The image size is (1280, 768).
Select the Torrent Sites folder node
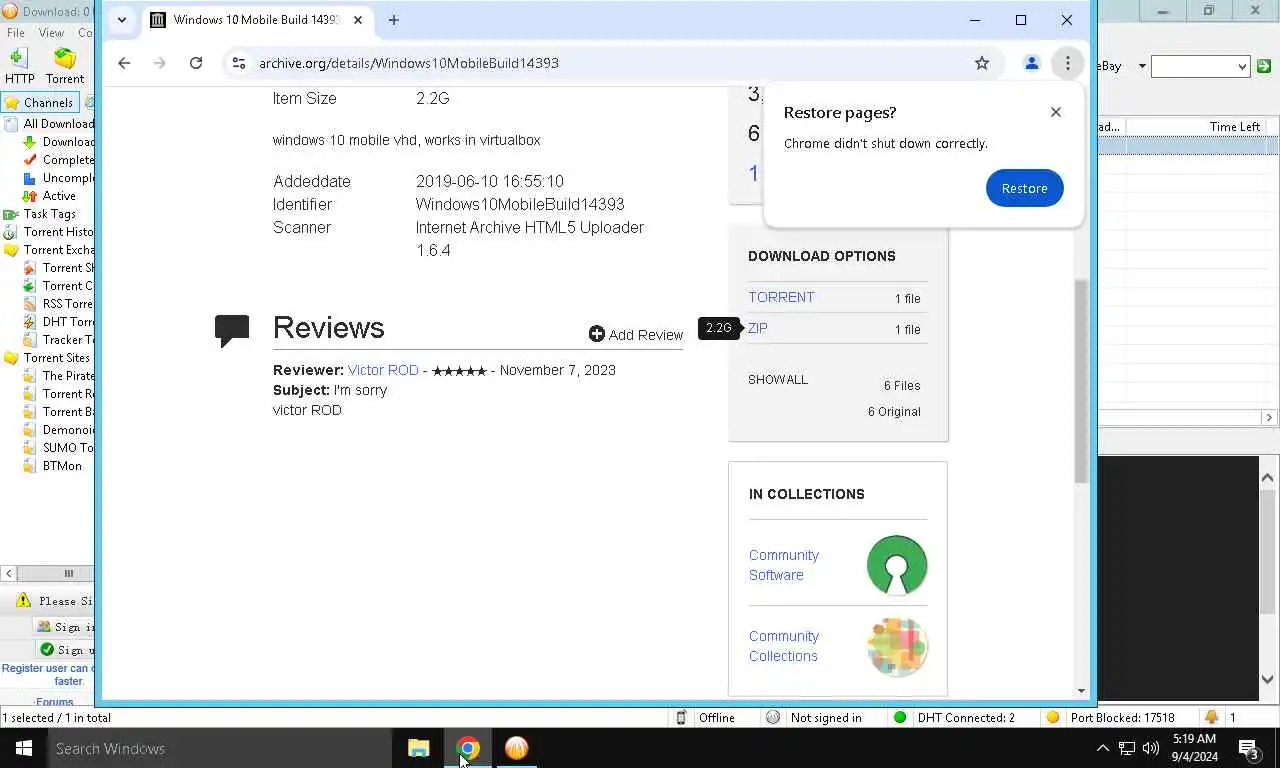(x=56, y=358)
